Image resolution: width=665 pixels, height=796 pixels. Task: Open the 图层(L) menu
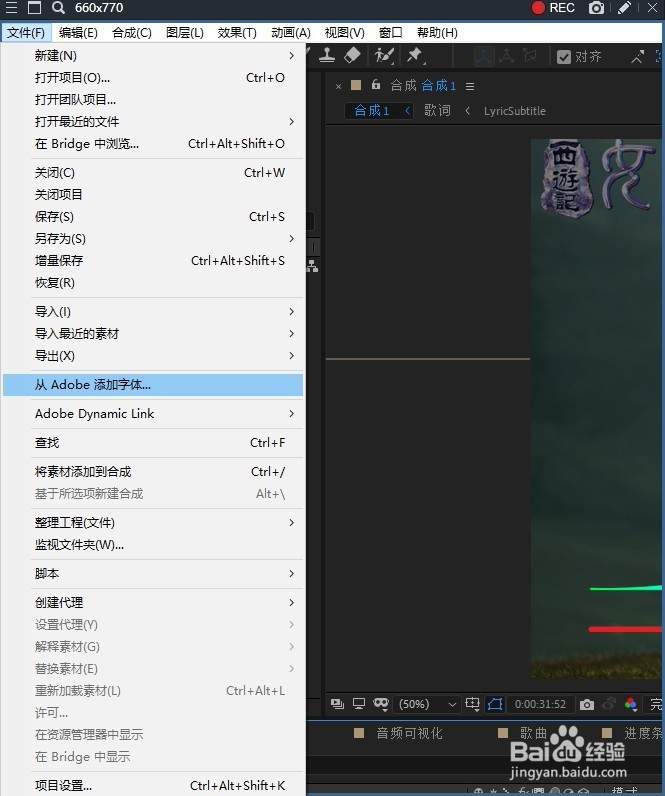point(185,33)
